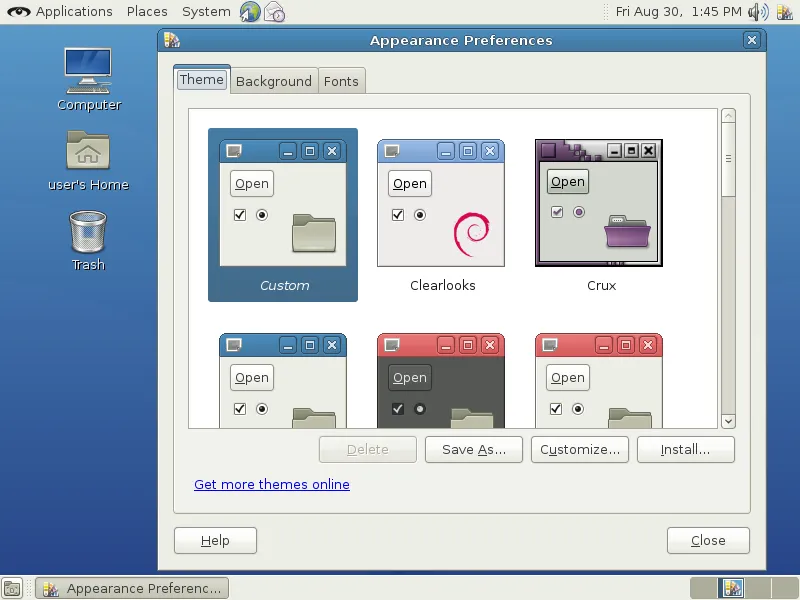Select the light theme with red titlebar
800x600 pixels.
tap(599, 381)
